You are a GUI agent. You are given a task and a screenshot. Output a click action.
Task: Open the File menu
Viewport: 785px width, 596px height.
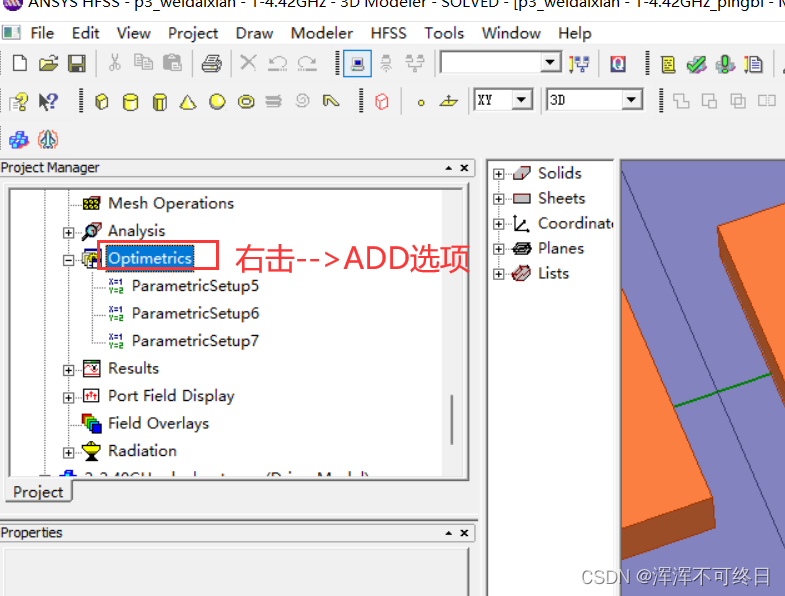[42, 33]
